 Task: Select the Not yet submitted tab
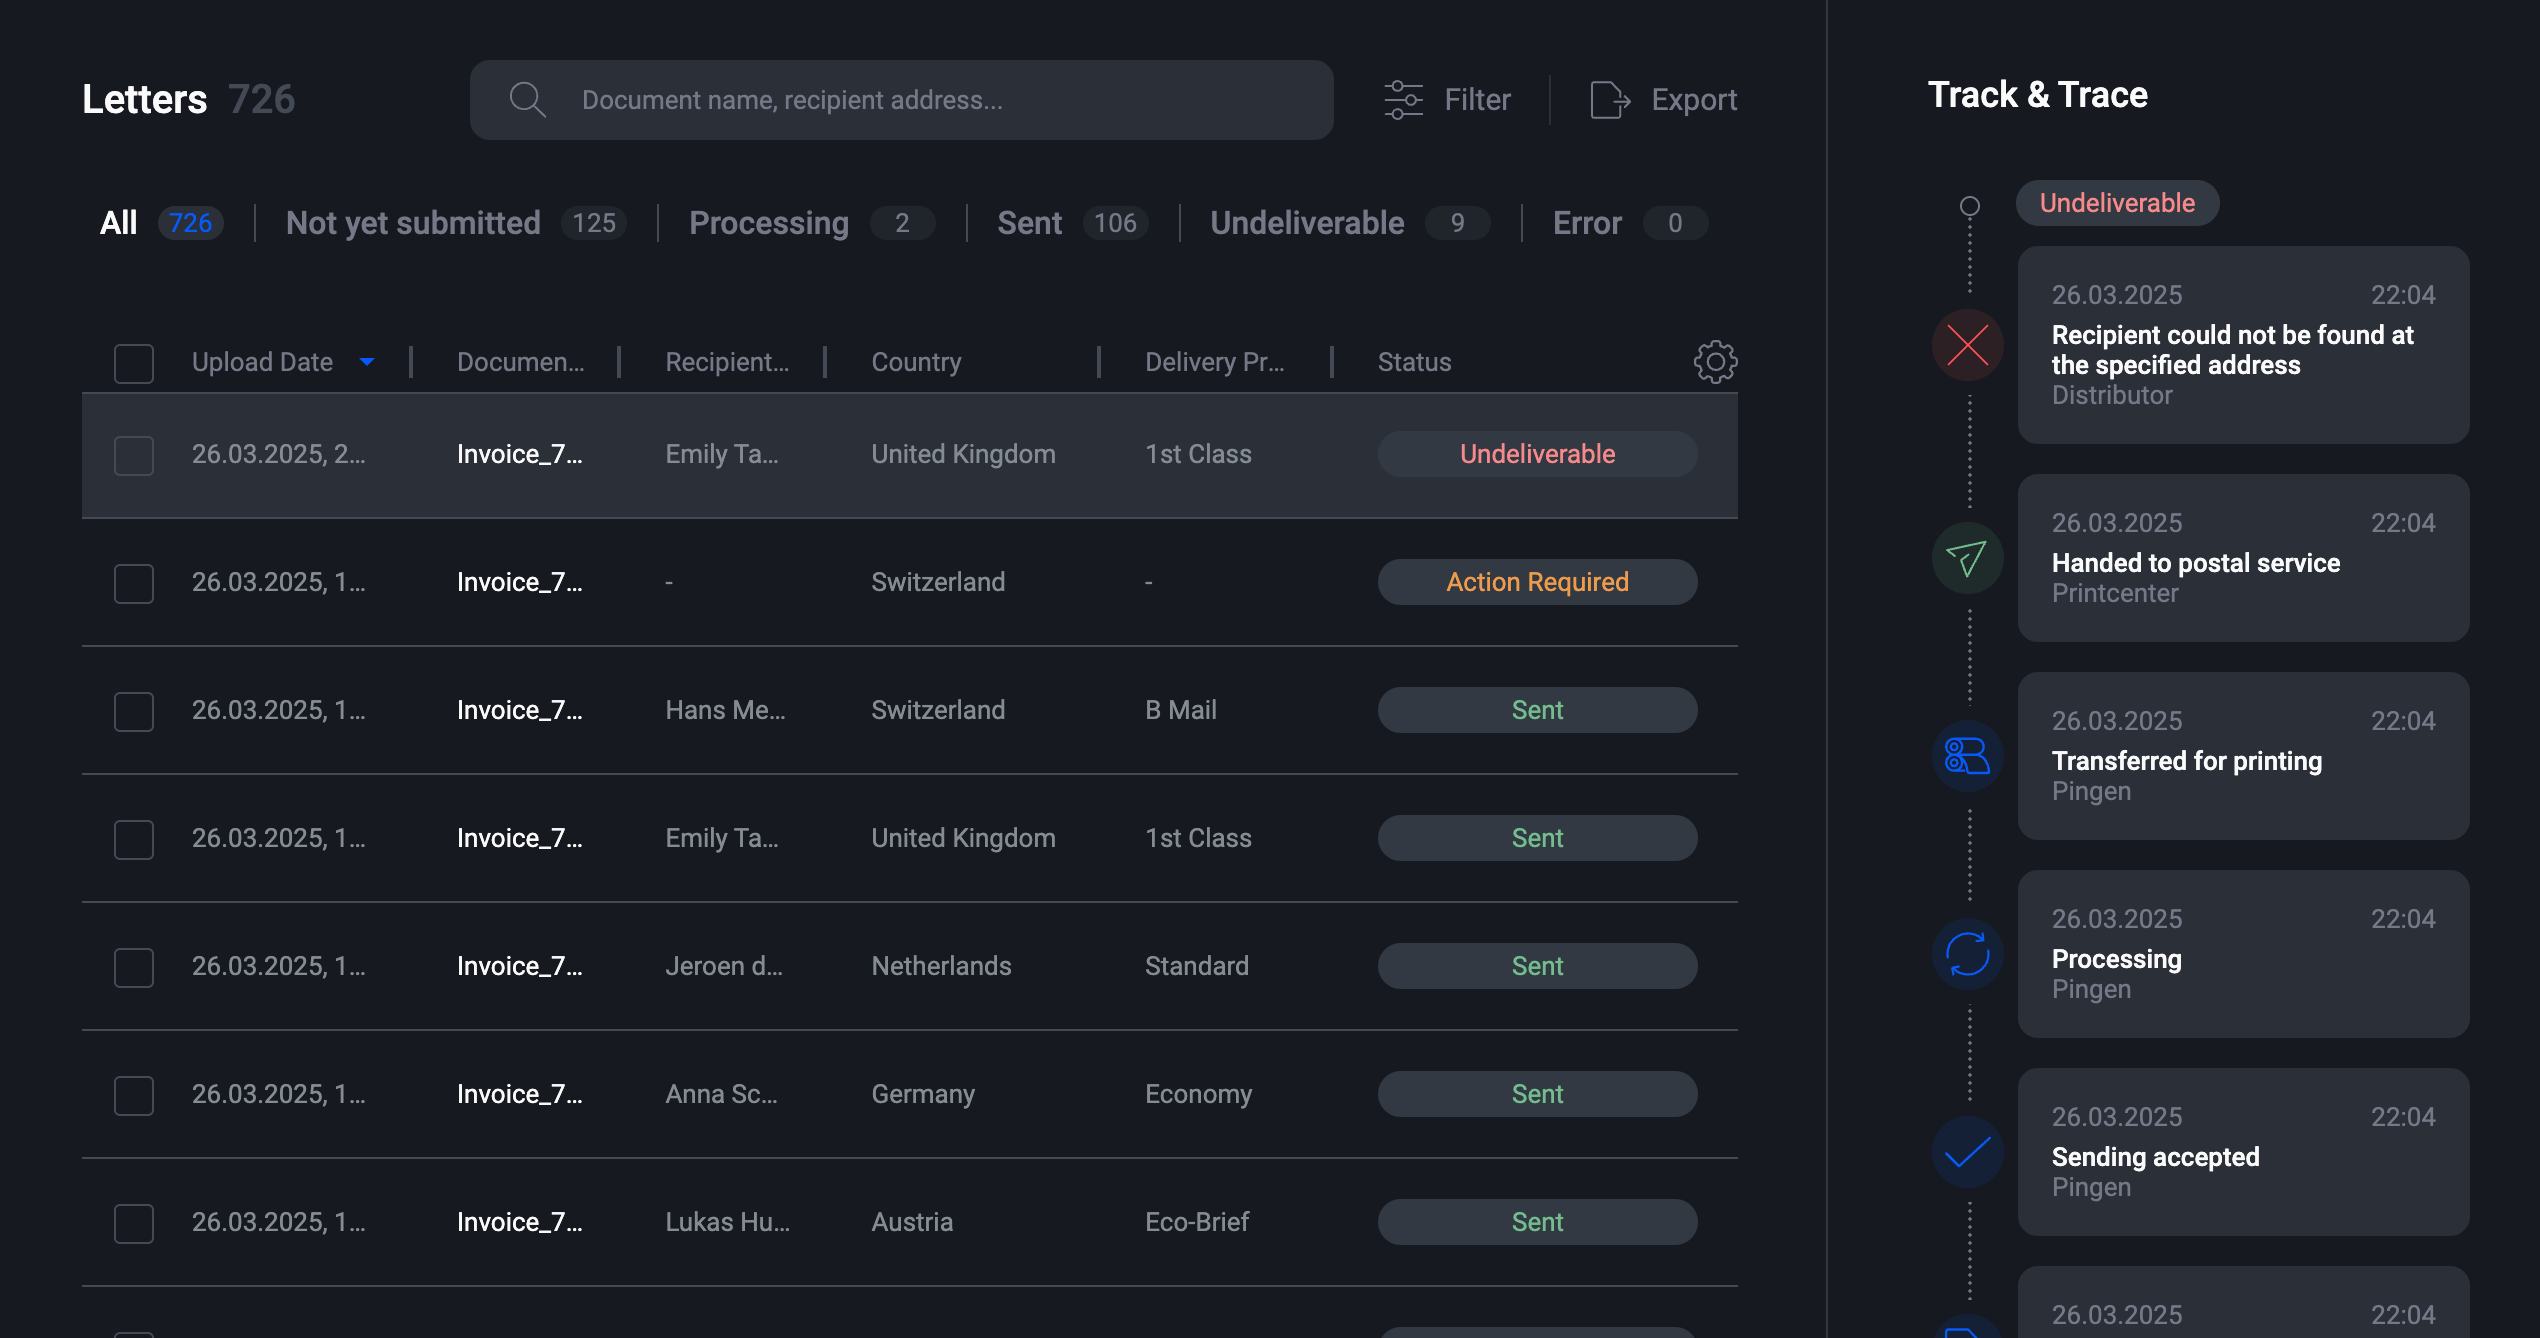[x=413, y=222]
